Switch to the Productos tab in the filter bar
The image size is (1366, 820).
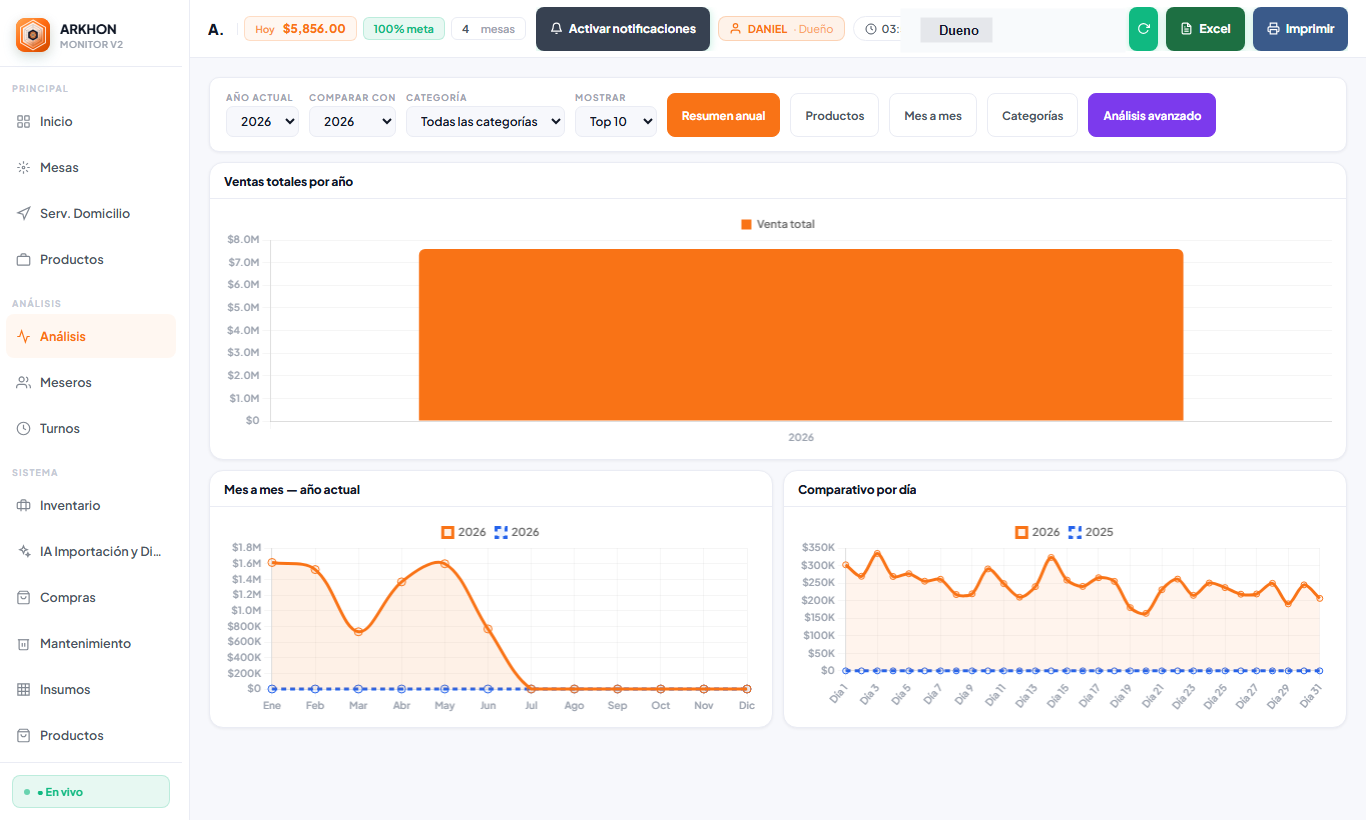[834, 115]
